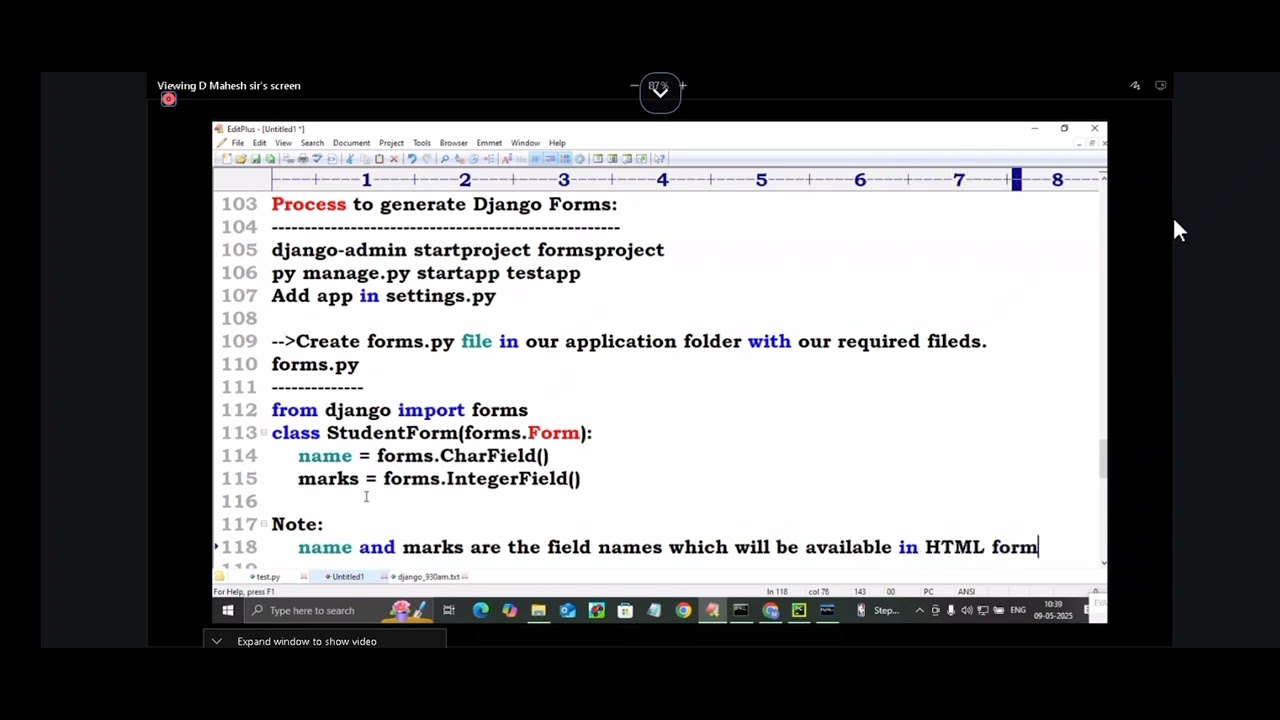Screen dimensions: 1280x720
Task: Open Google Chrome from the taskbar
Action: coord(683,611)
